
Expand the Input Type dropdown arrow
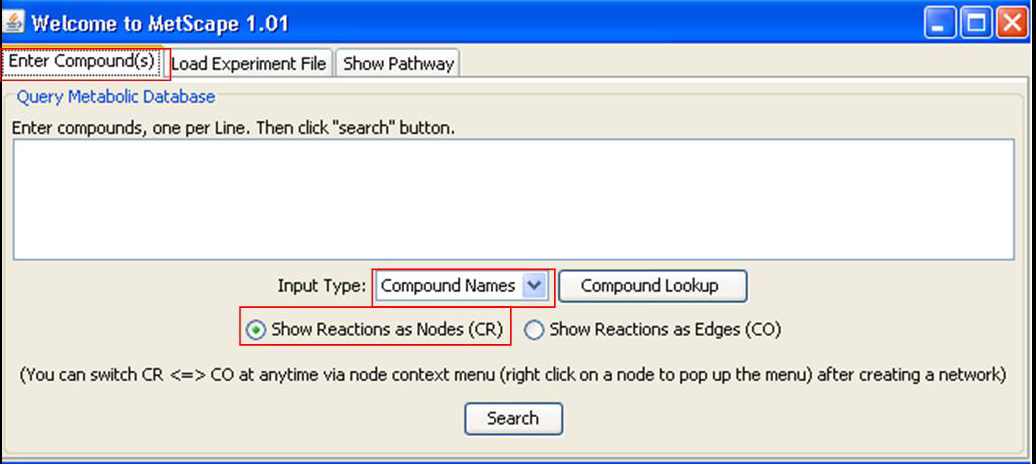[x=534, y=286]
